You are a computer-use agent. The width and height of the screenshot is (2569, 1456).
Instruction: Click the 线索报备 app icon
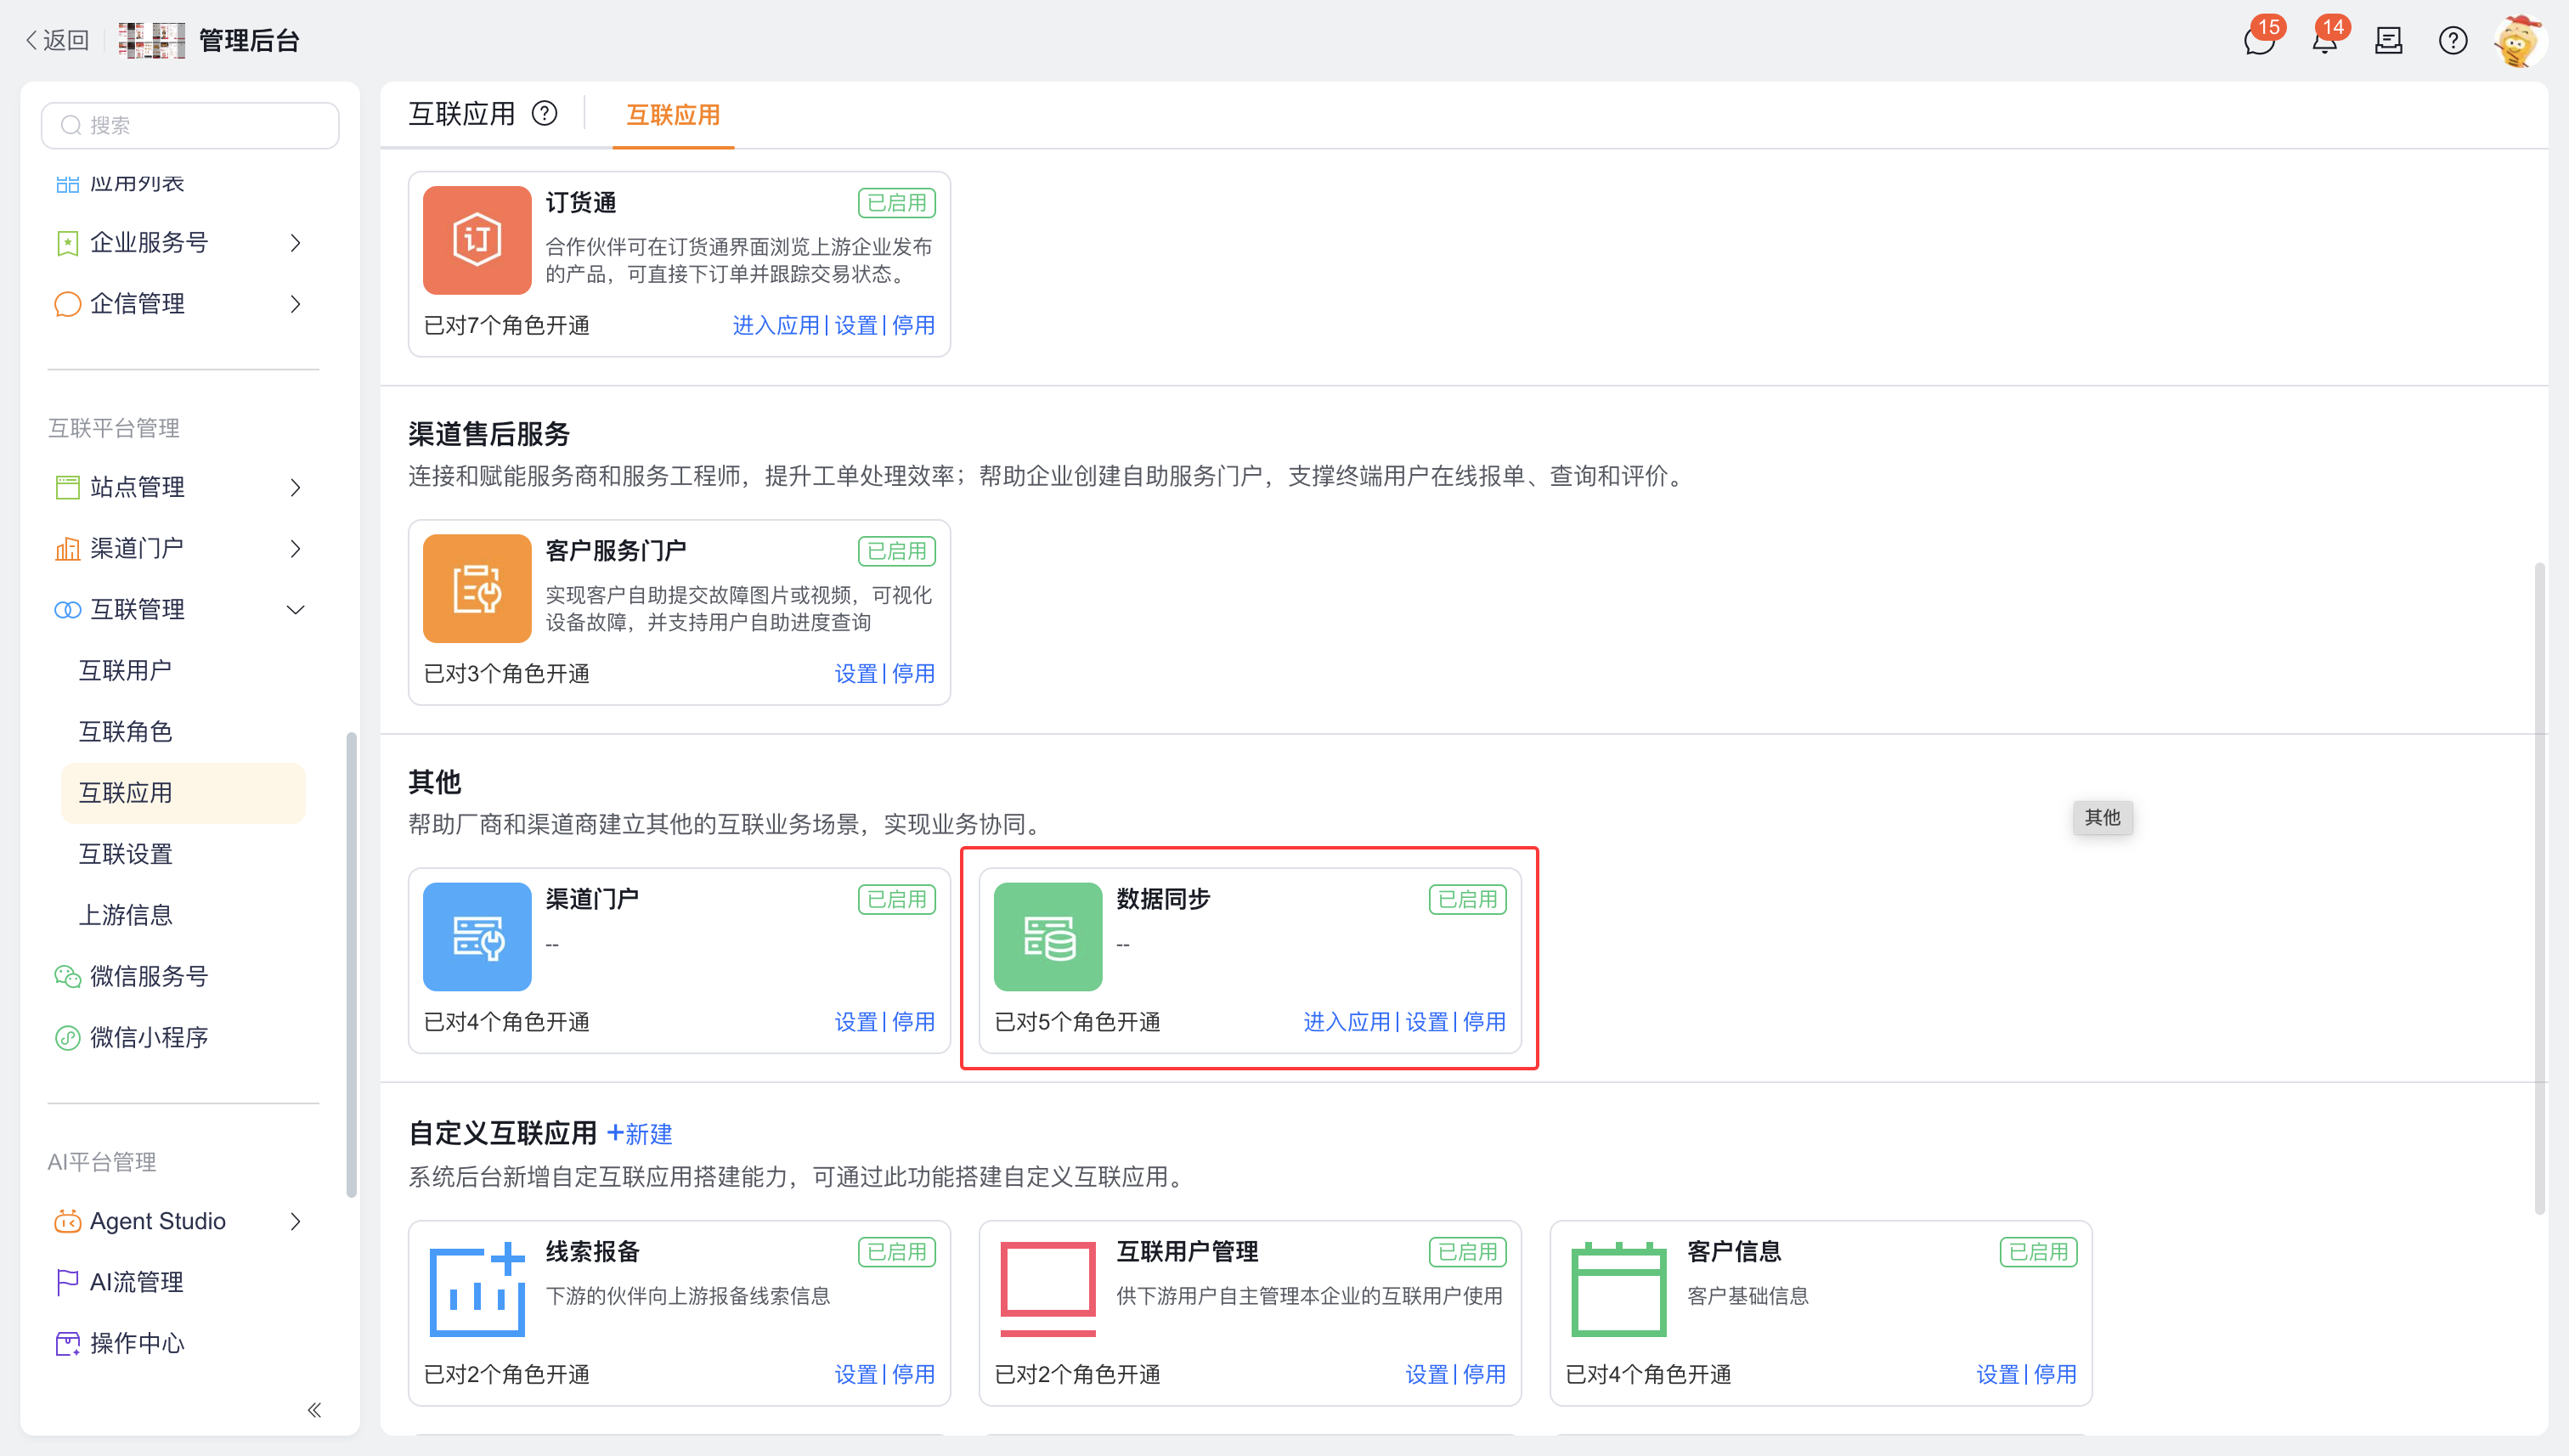(x=477, y=1289)
